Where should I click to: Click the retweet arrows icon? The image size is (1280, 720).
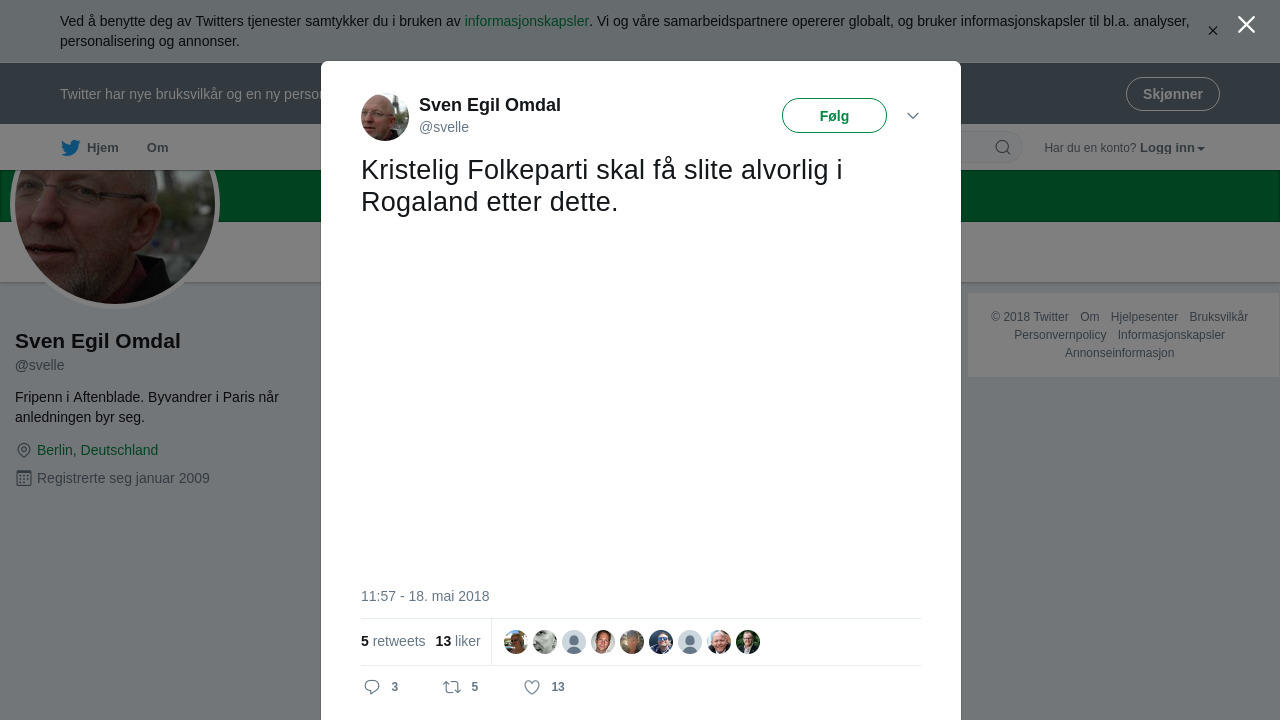[x=452, y=687]
